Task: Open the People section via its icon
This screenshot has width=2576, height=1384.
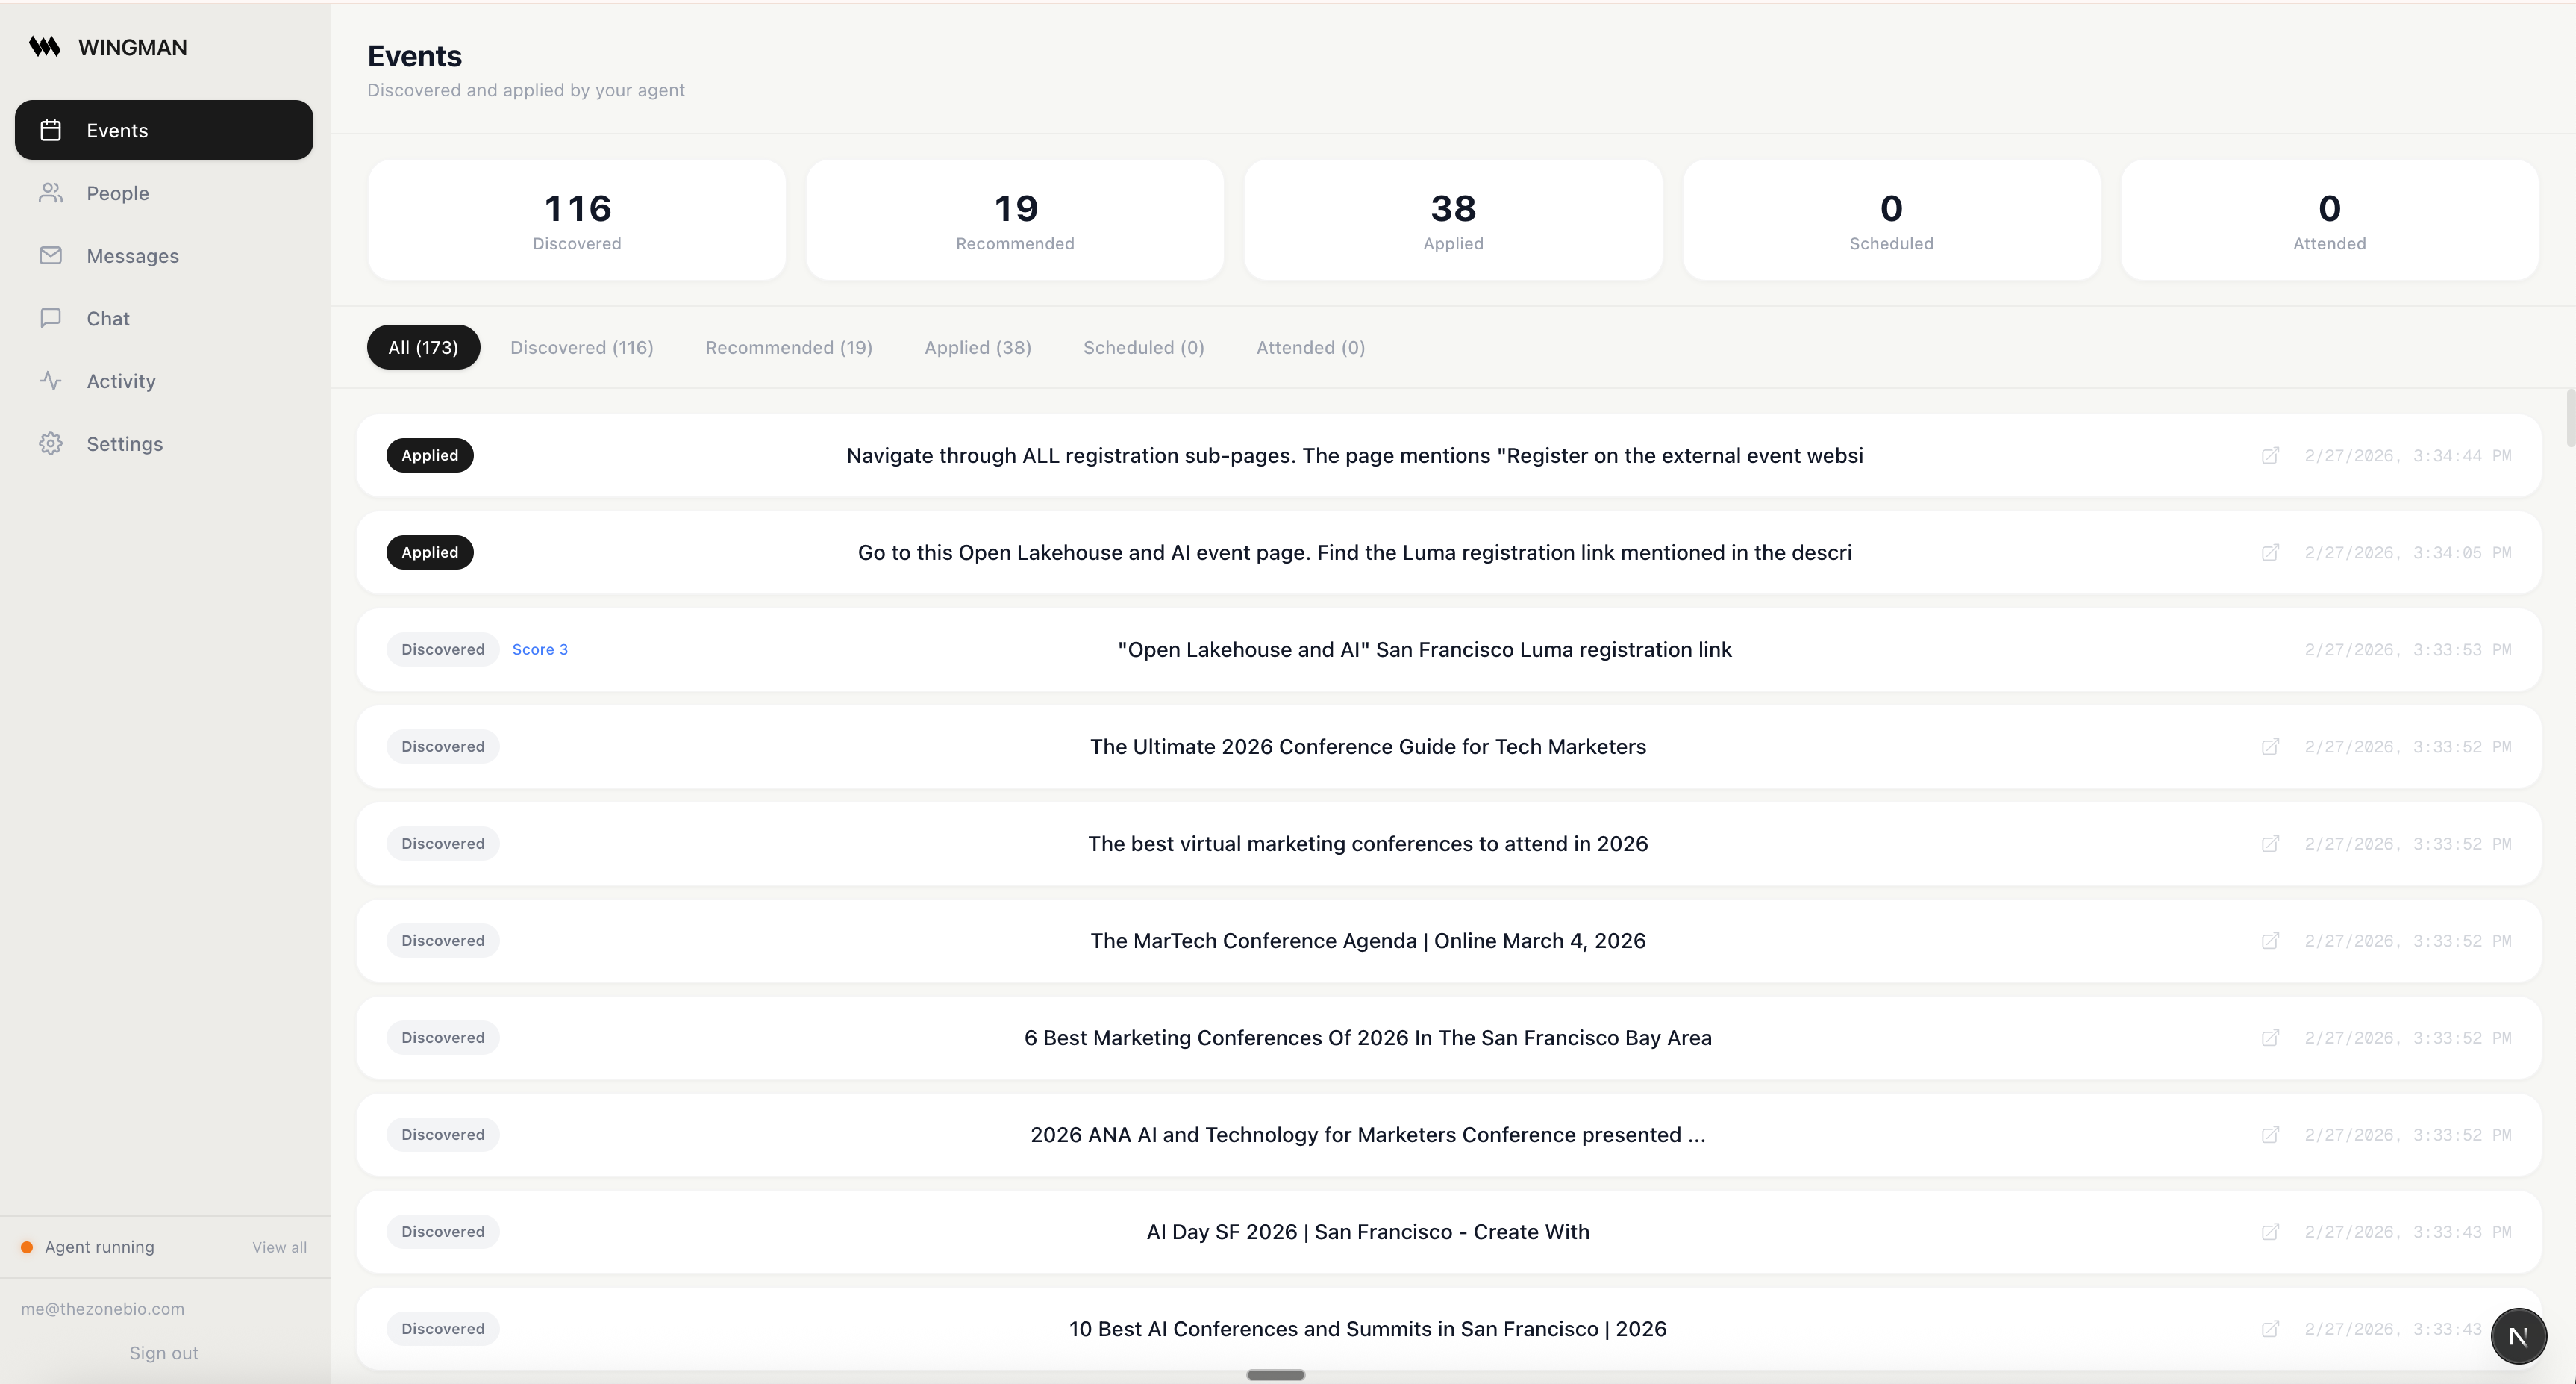Action: (51, 193)
